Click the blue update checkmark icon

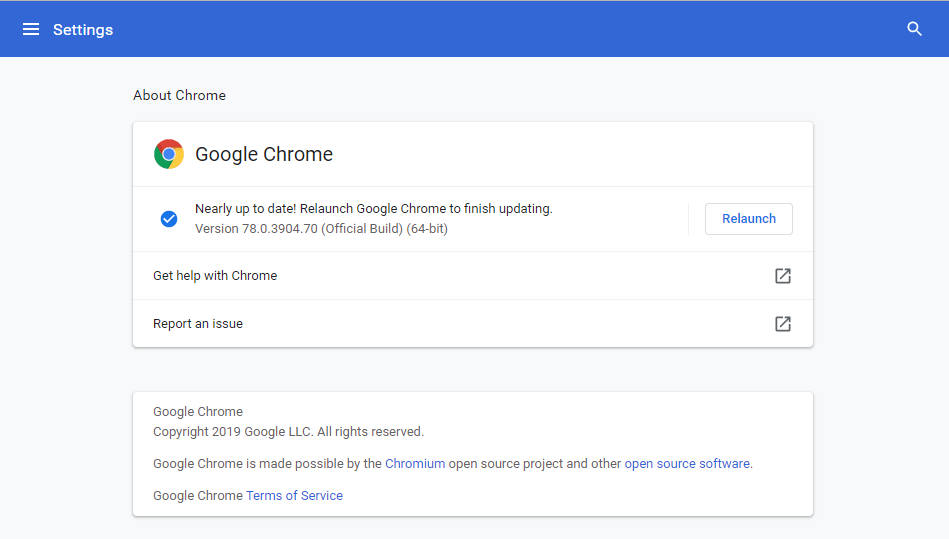click(169, 218)
